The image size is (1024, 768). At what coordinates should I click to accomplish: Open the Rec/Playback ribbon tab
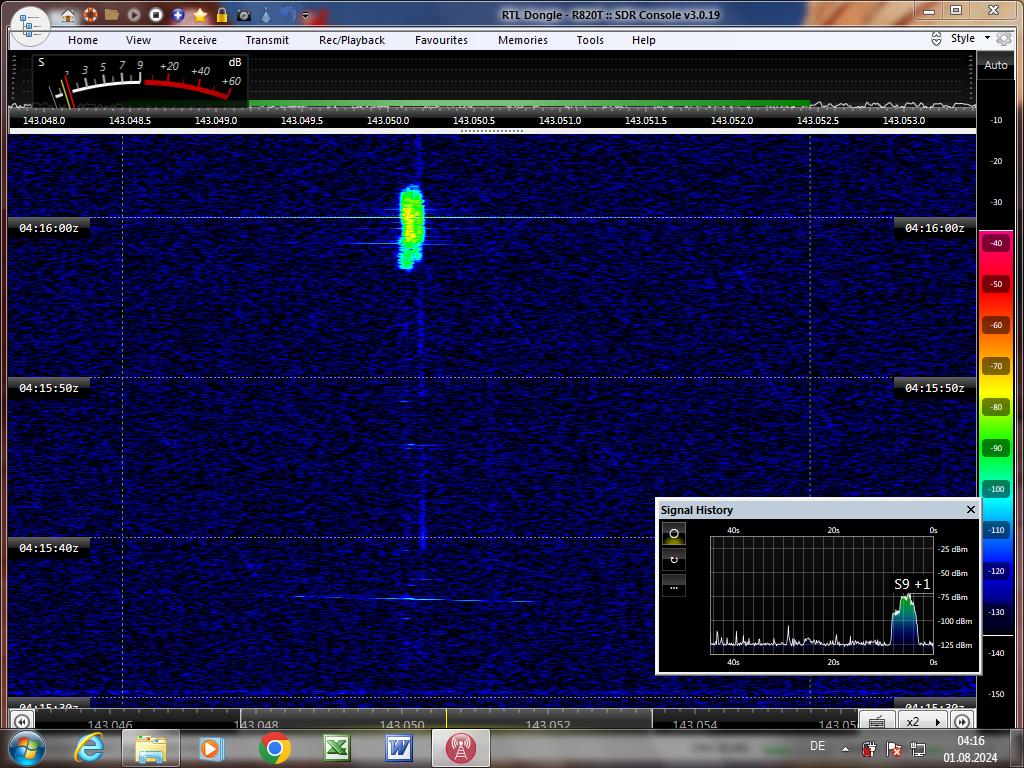(352, 40)
